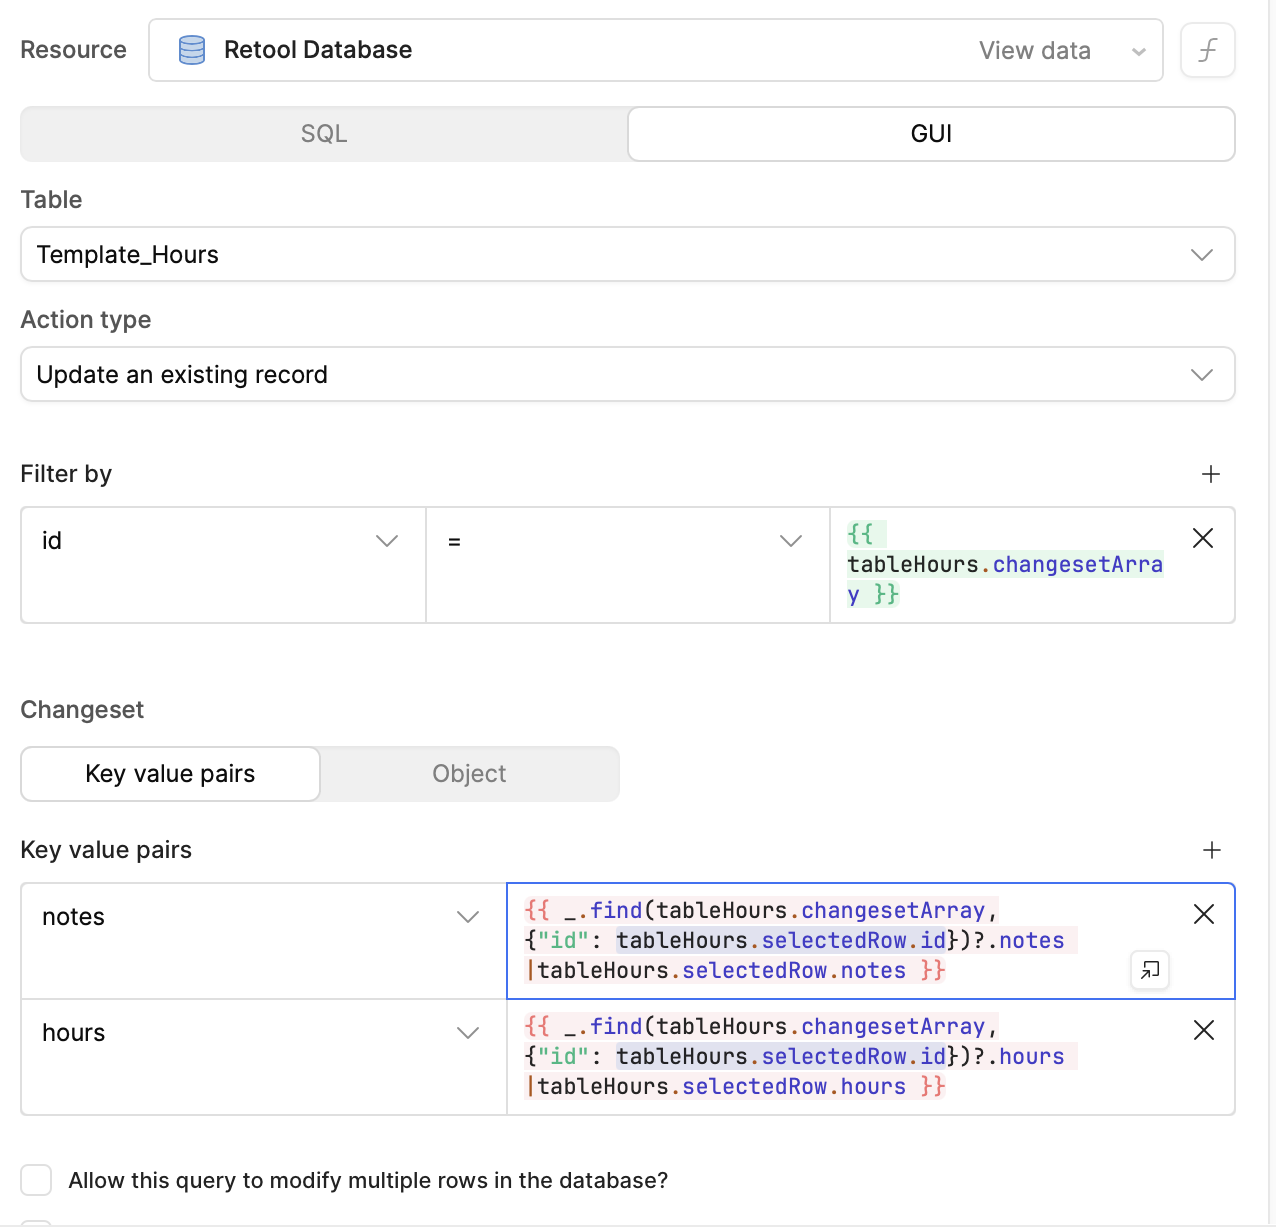This screenshot has width=1276, height=1232.
Task: Open the notes column key dropdown
Action: (262, 917)
